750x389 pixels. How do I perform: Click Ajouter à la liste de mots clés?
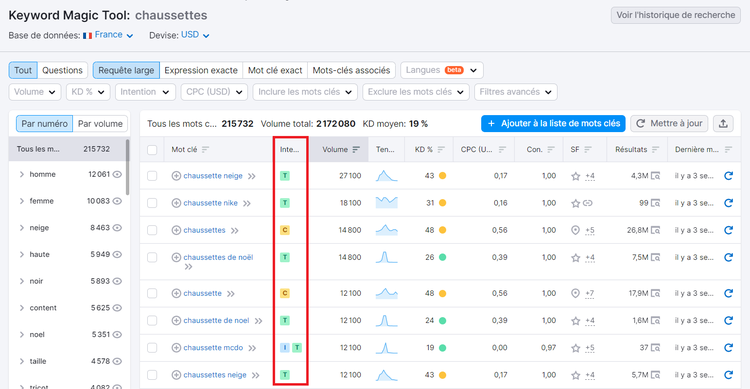(x=553, y=123)
